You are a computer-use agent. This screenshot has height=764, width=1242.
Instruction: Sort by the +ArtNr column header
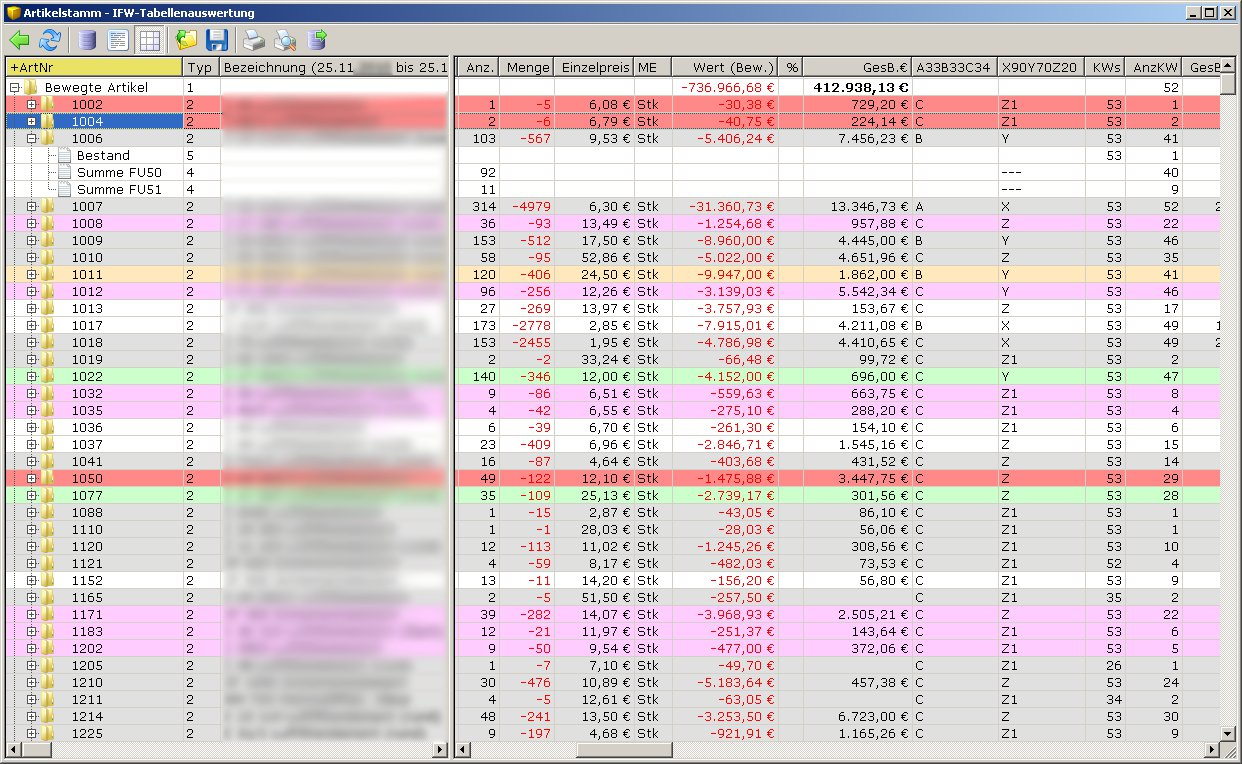coord(95,67)
